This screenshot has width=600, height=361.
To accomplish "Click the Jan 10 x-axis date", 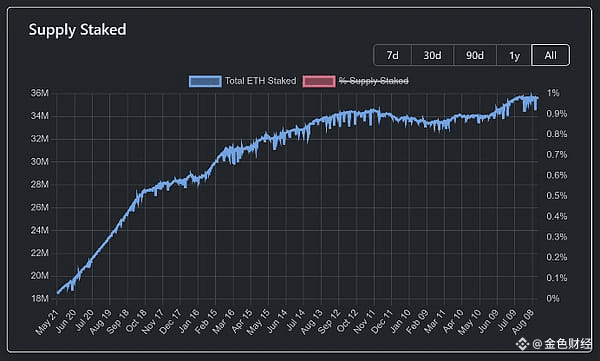I will (400, 322).
